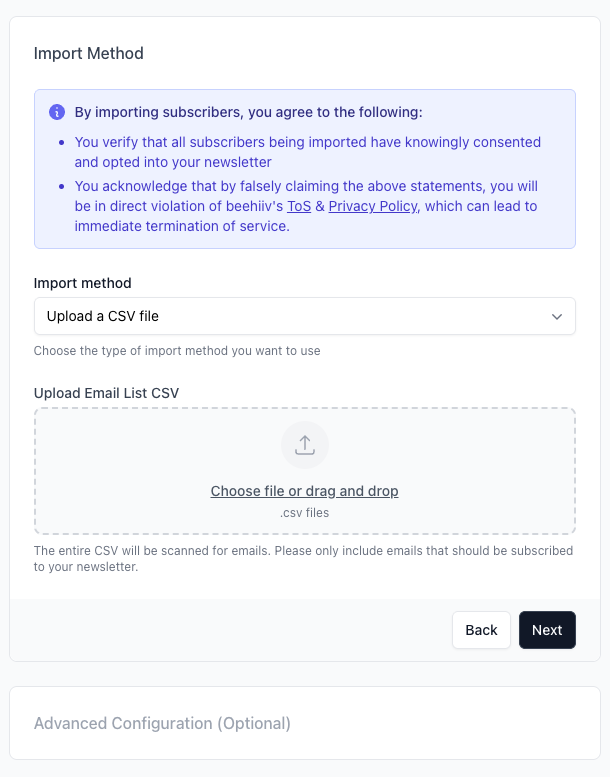Click the '.csv files' caption in the drop zone

pyautogui.click(x=304, y=513)
